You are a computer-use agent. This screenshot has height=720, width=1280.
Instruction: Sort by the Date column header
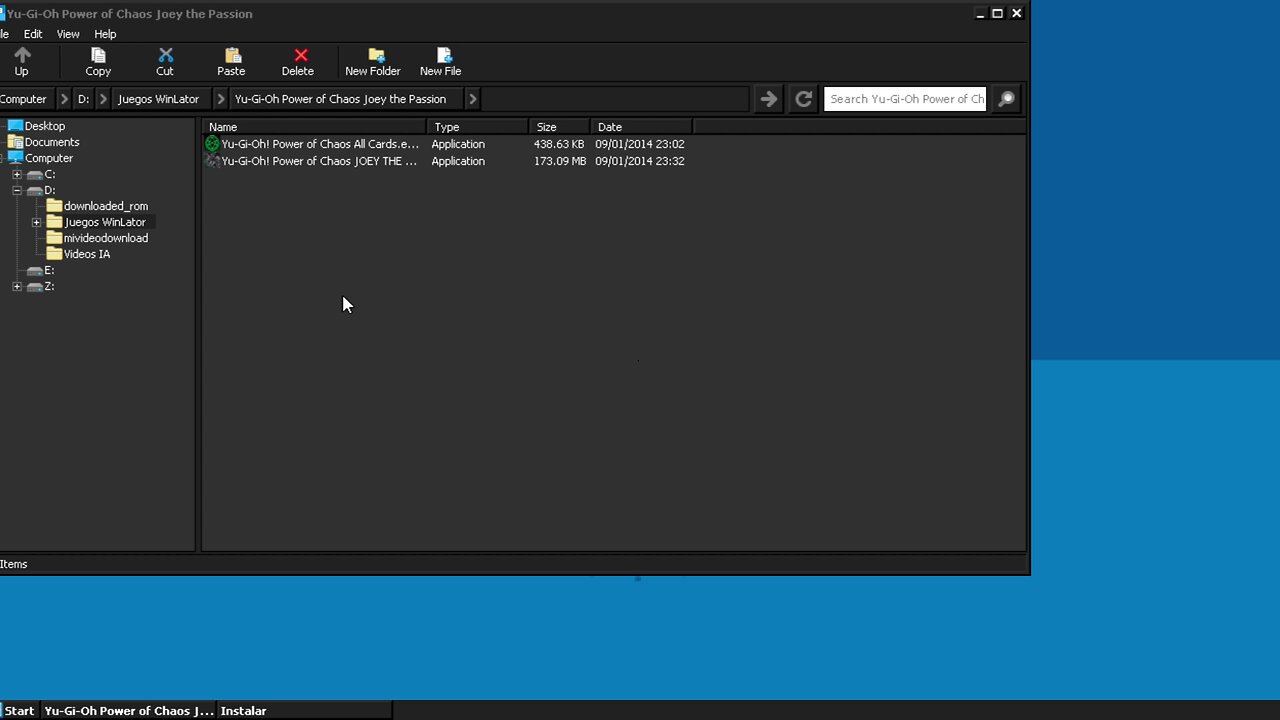(642, 127)
